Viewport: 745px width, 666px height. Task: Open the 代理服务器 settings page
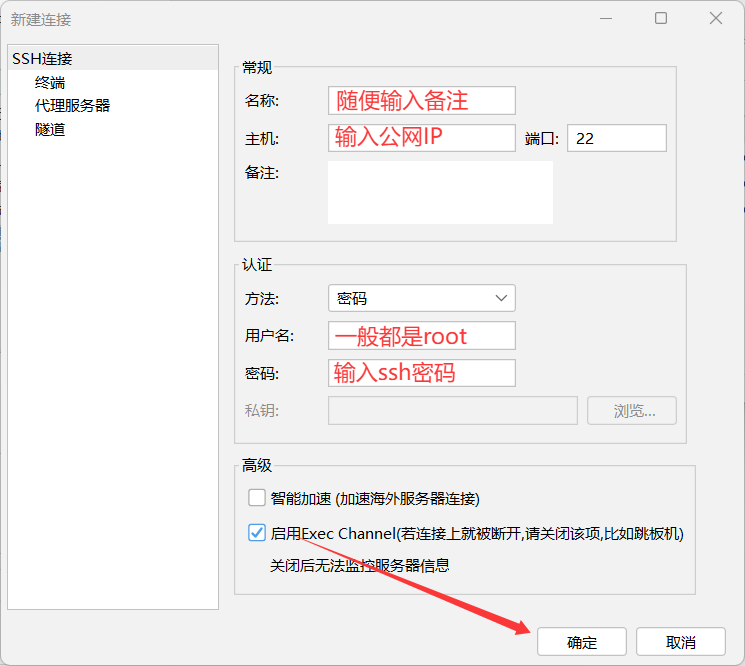(72, 105)
